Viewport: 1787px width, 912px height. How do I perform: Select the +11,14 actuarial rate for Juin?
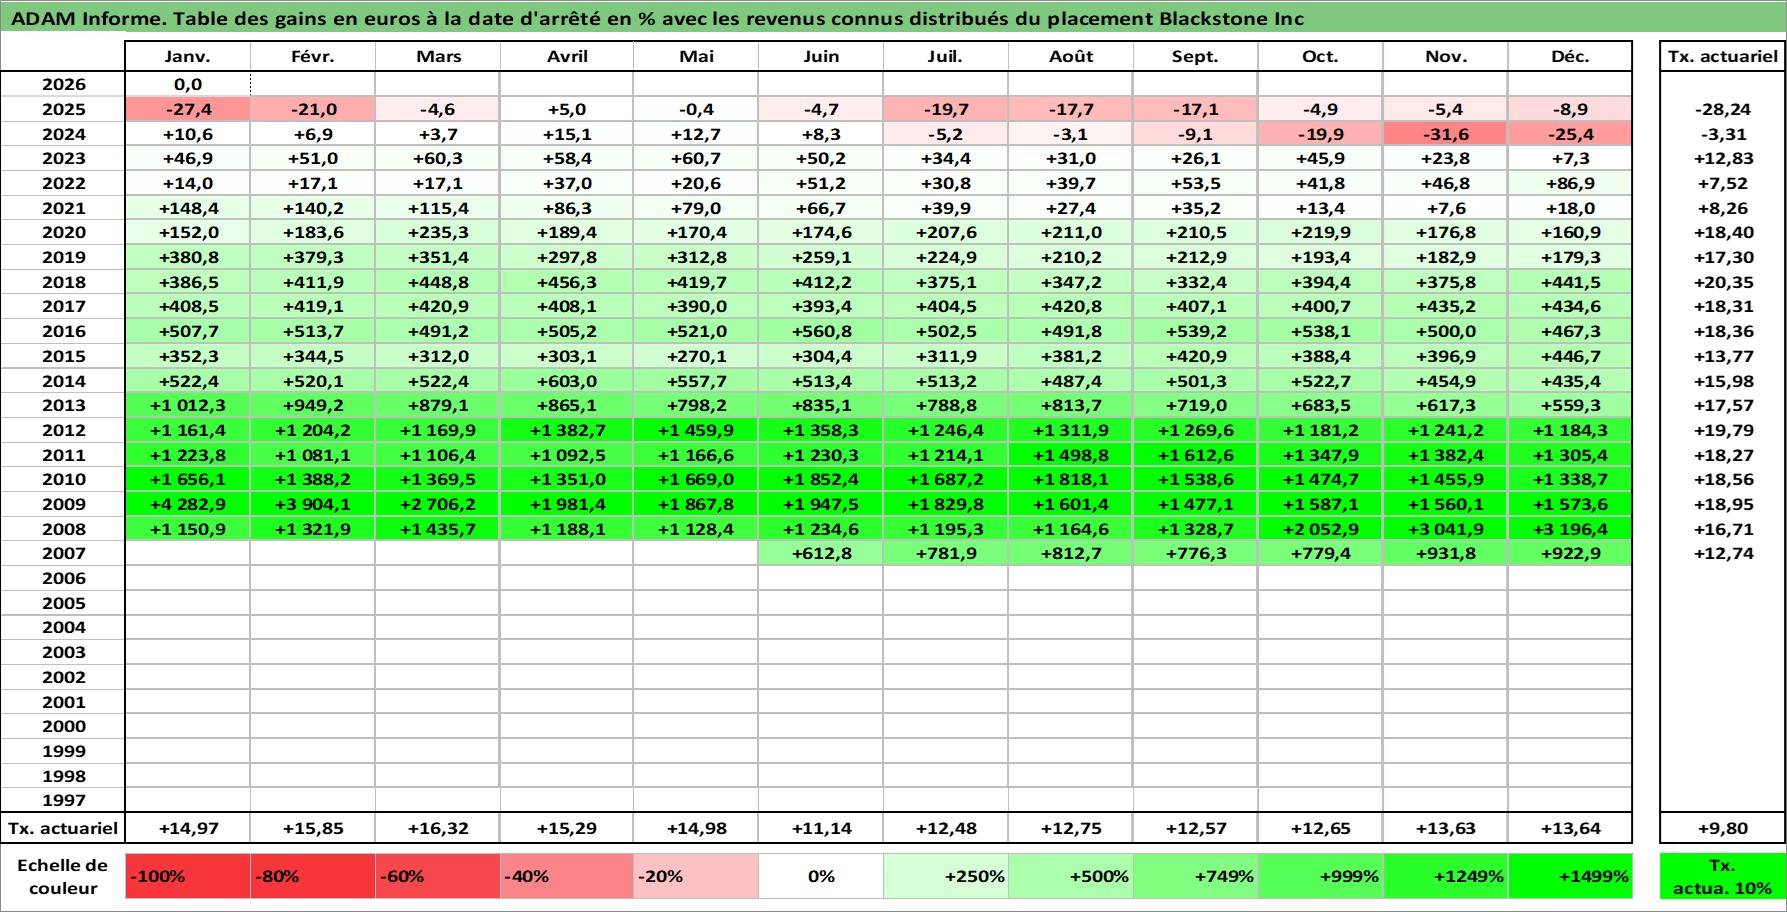click(x=821, y=829)
